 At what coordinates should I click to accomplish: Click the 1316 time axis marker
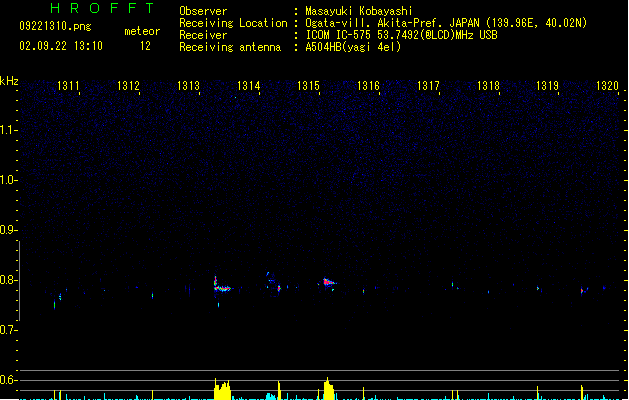[368, 86]
